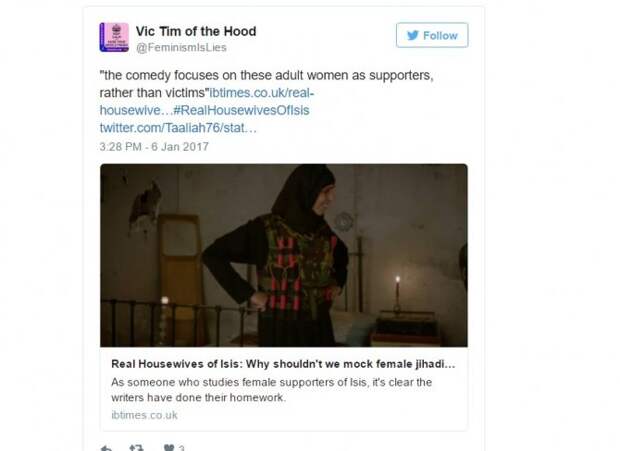Retweet using the retweet arrows icon
The width and height of the screenshot is (620, 451).
pos(136,448)
